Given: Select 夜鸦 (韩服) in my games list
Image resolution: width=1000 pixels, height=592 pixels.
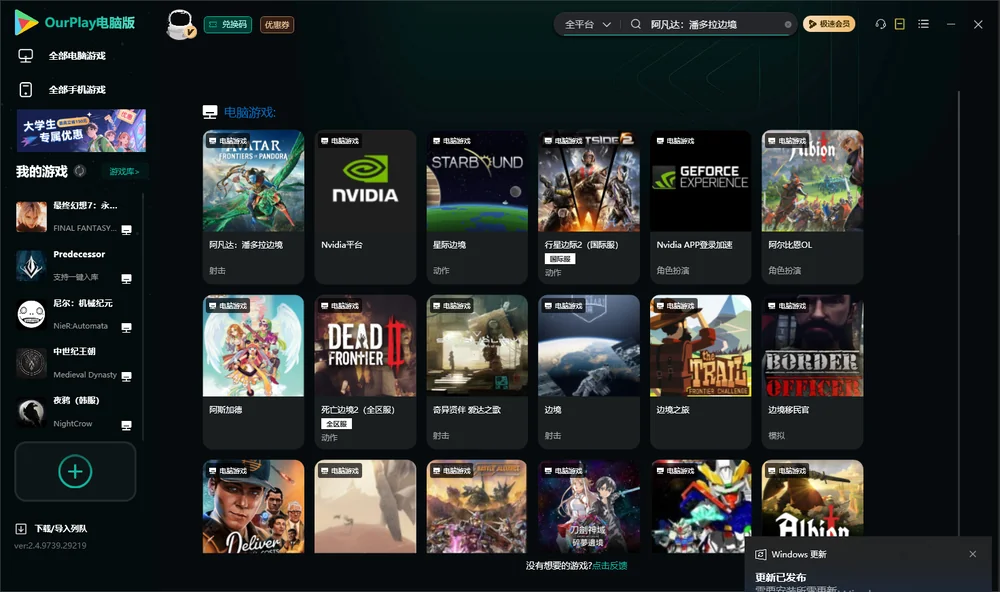Looking at the screenshot, I should coord(75,412).
